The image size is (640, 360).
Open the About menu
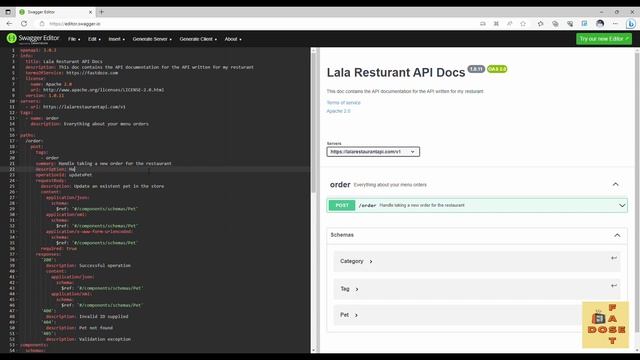tap(233, 39)
